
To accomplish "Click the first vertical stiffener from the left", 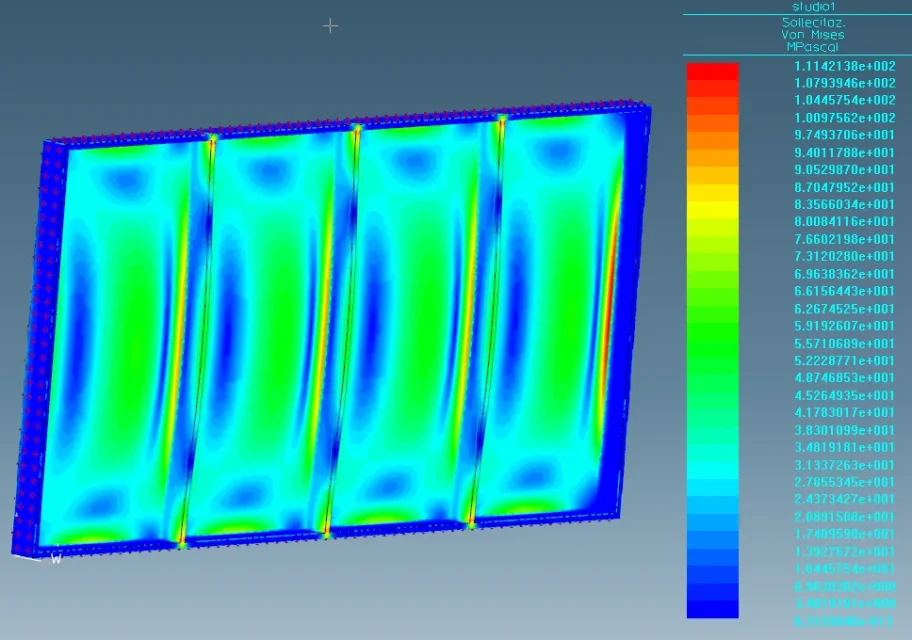I will pos(198,330).
